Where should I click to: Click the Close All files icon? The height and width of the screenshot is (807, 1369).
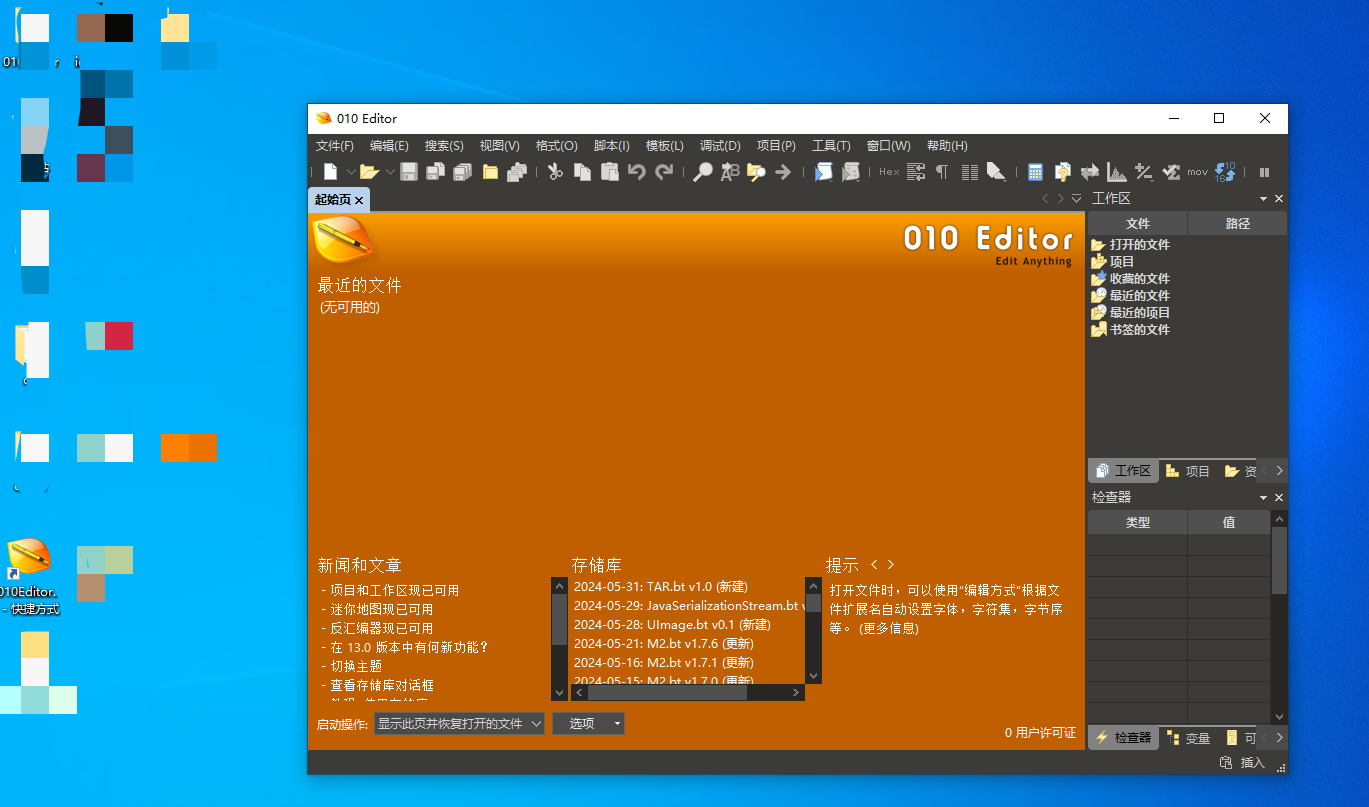[516, 172]
